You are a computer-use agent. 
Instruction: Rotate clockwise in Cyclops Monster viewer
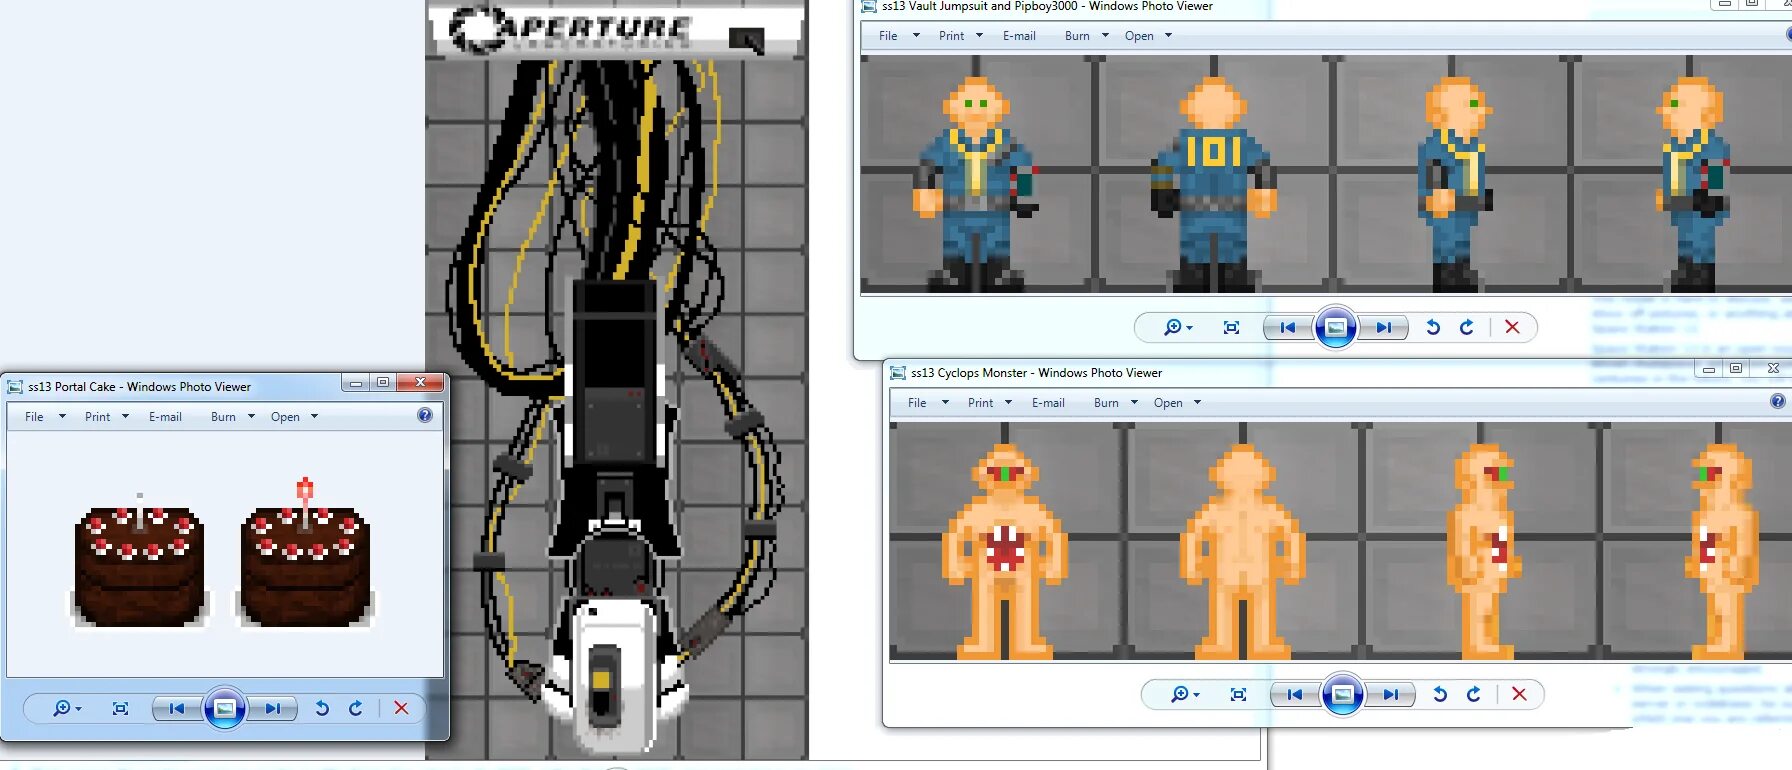(x=1473, y=694)
